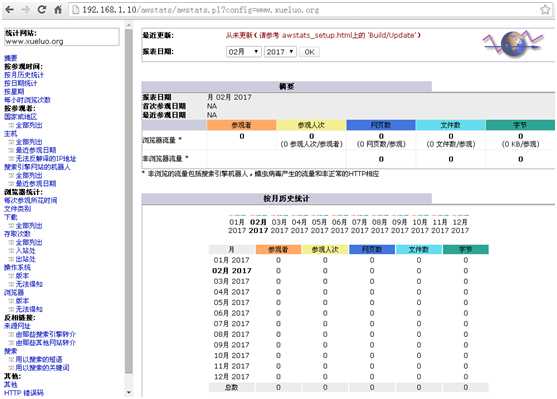Open 无法得知 under 浏览器
This screenshot has height=399, width=557.
[x=29, y=309]
